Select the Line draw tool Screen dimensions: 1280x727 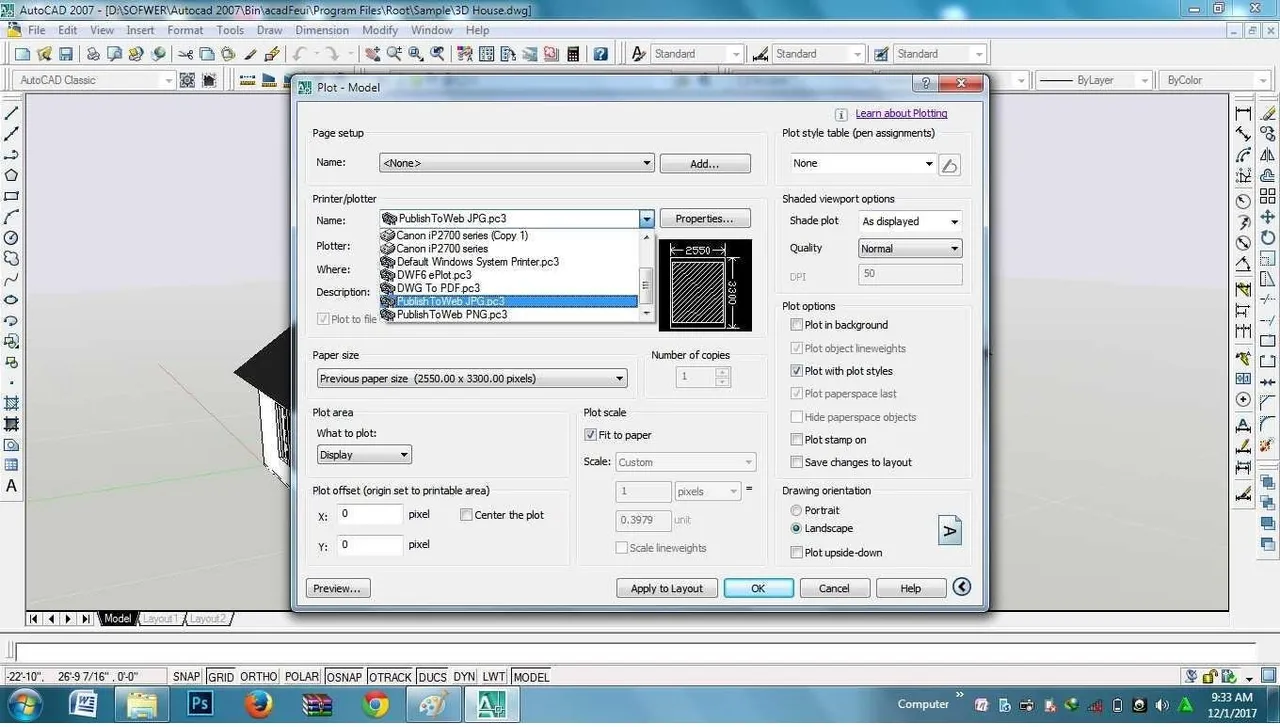[12, 113]
